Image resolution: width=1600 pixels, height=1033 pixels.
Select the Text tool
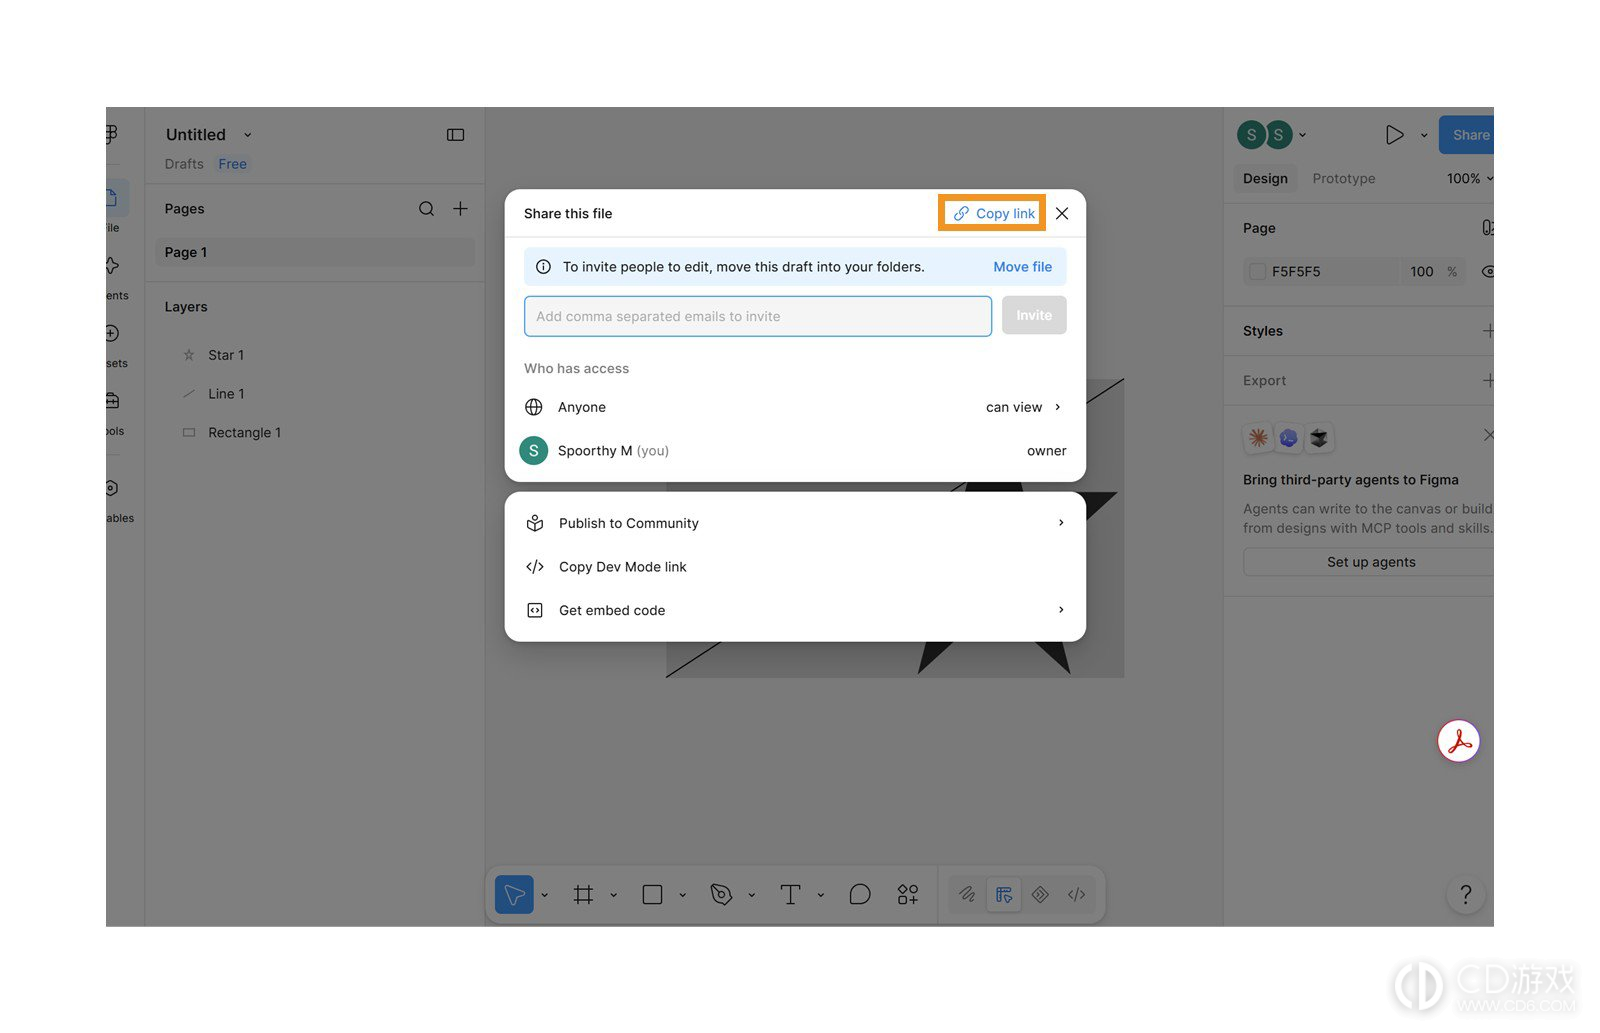790,894
